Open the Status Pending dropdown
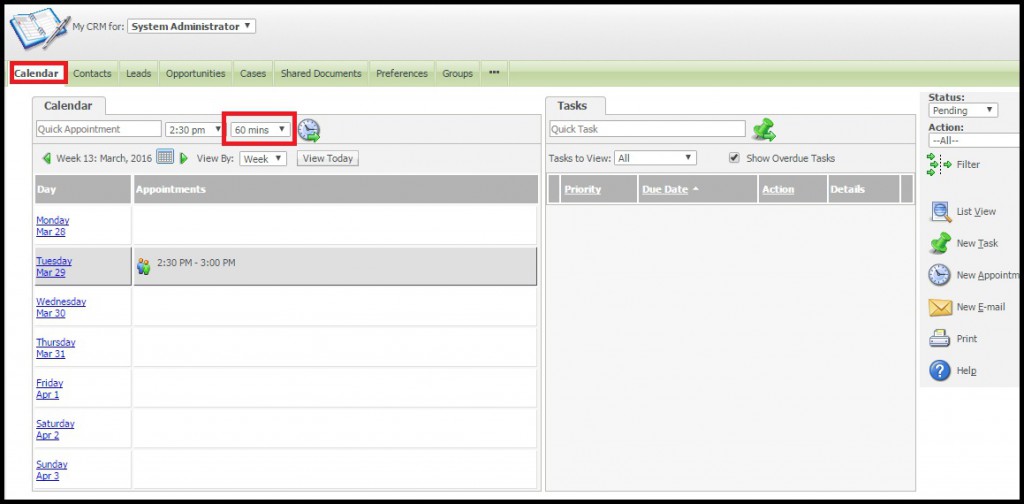 pyautogui.click(x=963, y=111)
